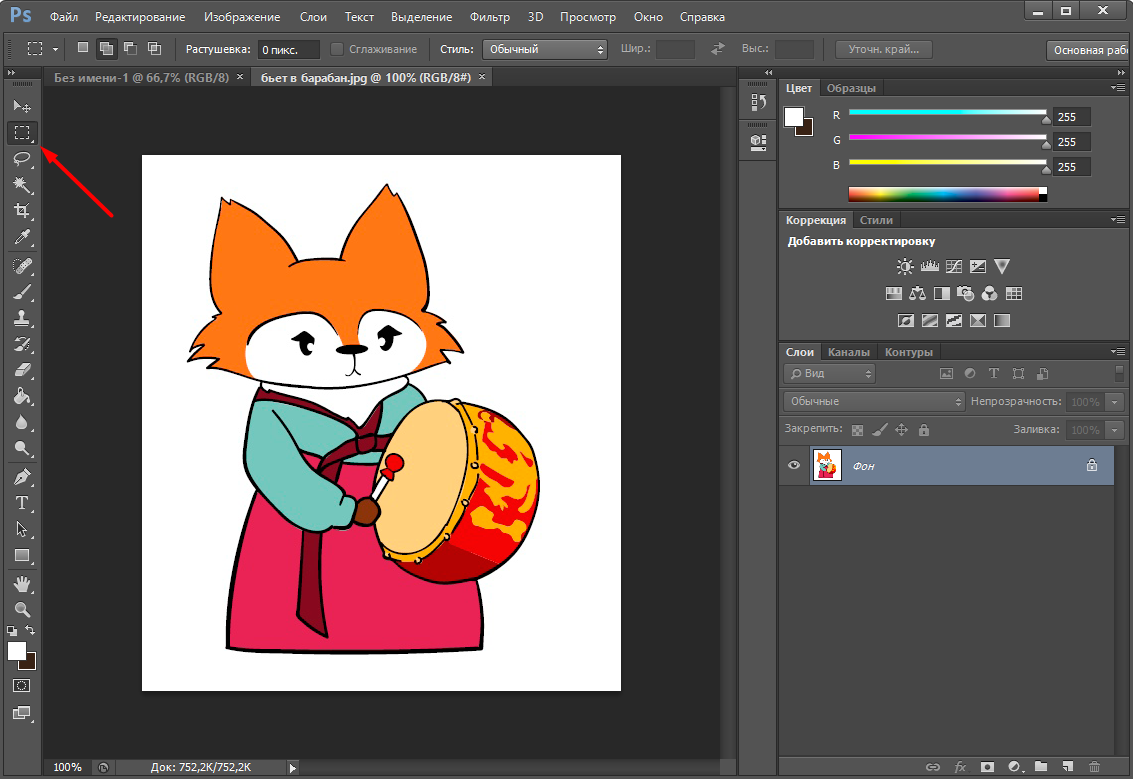Image resolution: width=1133 pixels, height=779 pixels.
Task: Select the Move tool
Action: point(22,106)
